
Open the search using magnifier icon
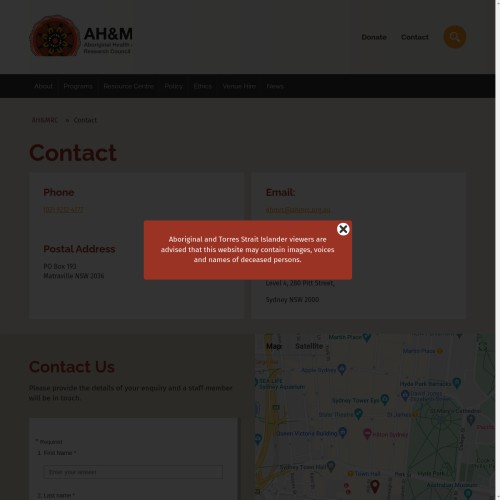click(454, 37)
